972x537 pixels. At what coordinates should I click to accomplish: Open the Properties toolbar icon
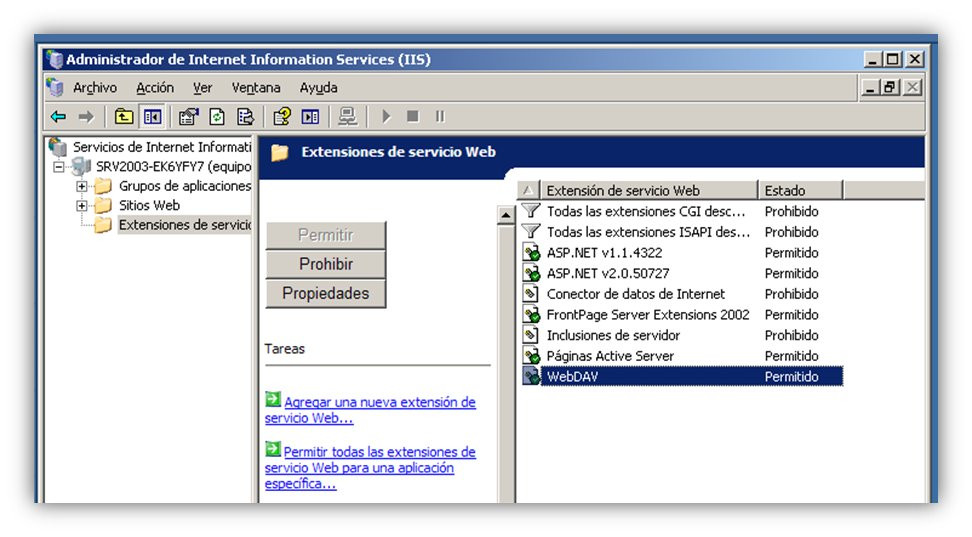[x=188, y=117]
